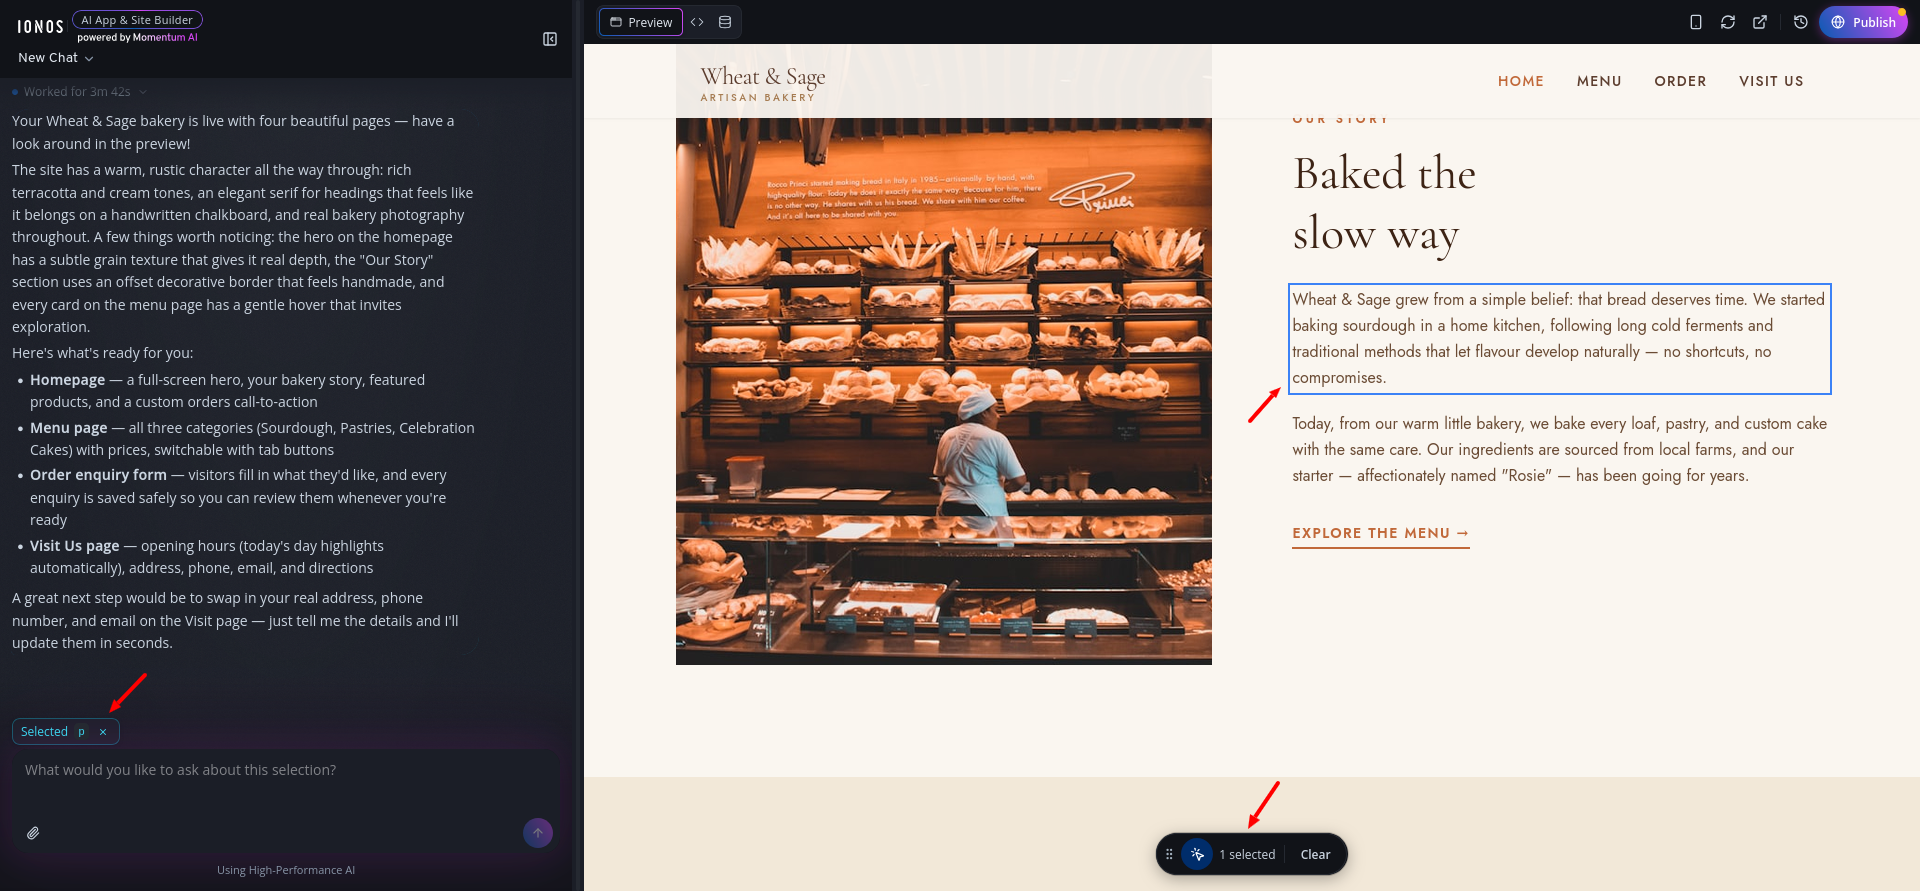Image resolution: width=1920 pixels, height=891 pixels.
Task: Click the Publish button
Action: (1864, 22)
